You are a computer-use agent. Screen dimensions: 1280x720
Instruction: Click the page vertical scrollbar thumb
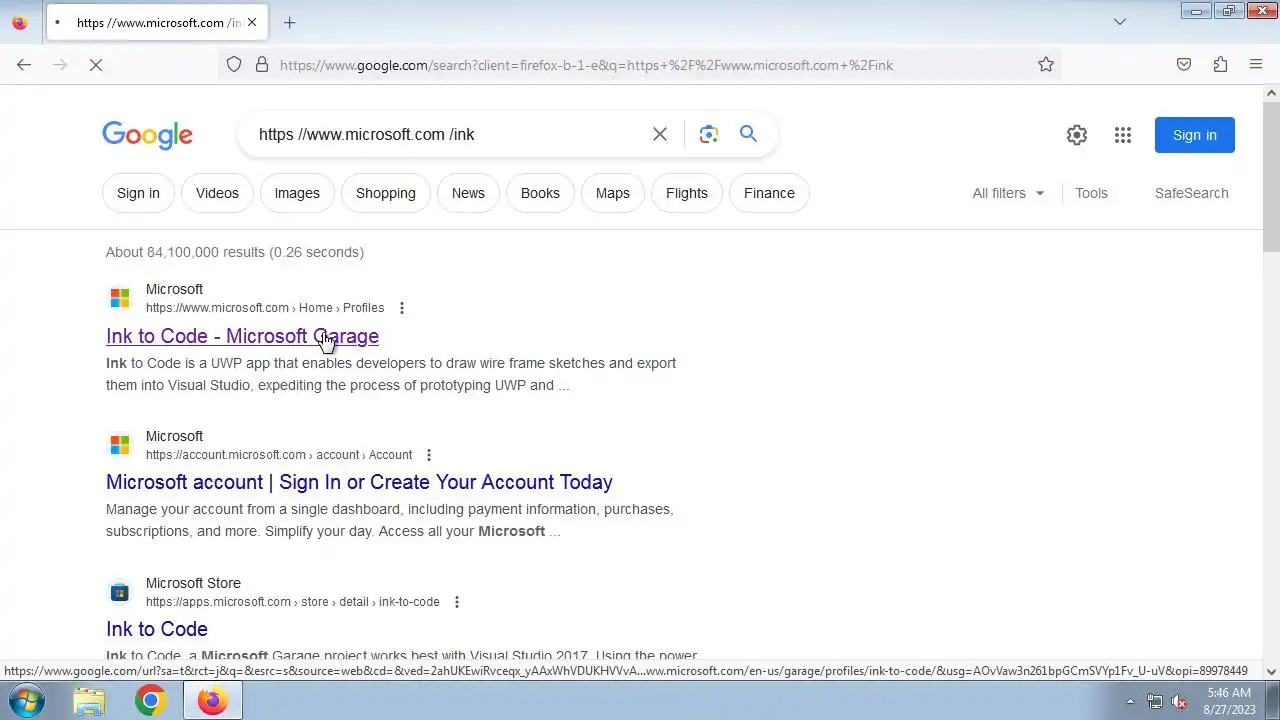(x=1271, y=176)
